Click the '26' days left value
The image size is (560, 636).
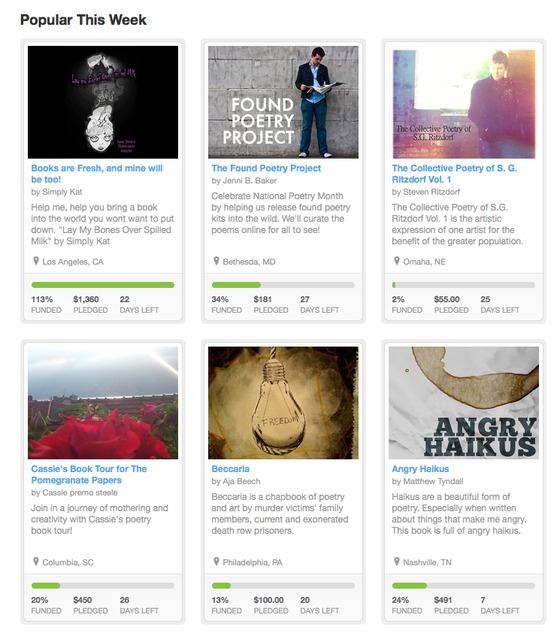click(124, 600)
